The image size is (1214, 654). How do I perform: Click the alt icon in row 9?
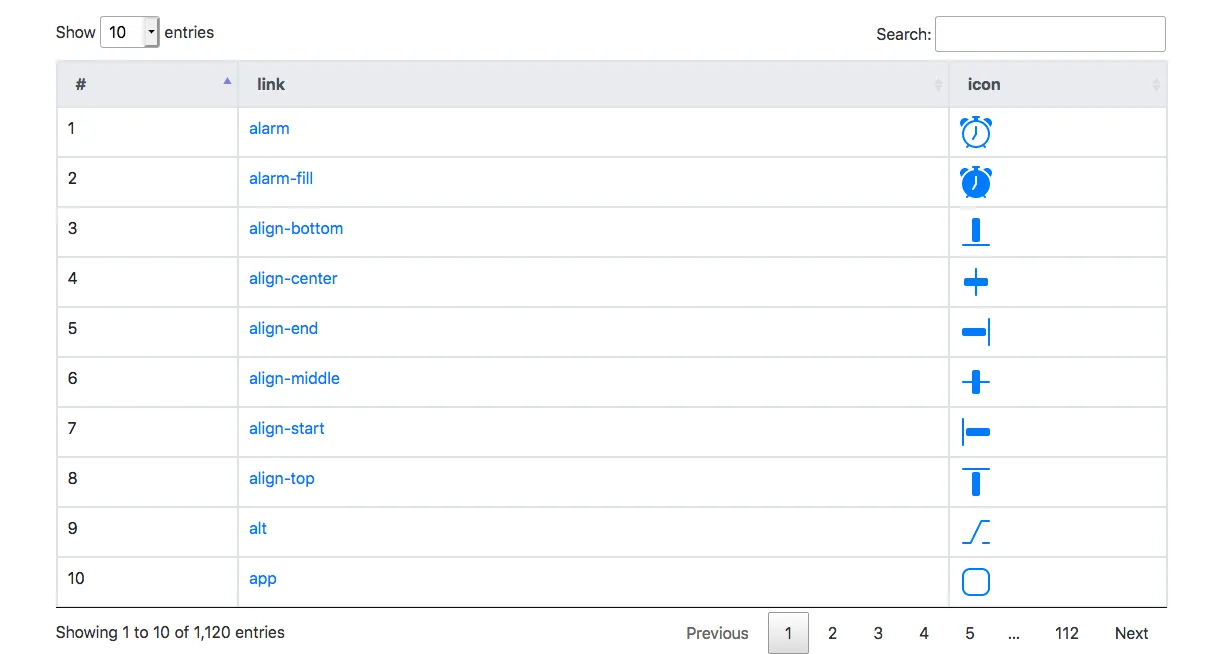[x=975, y=532]
